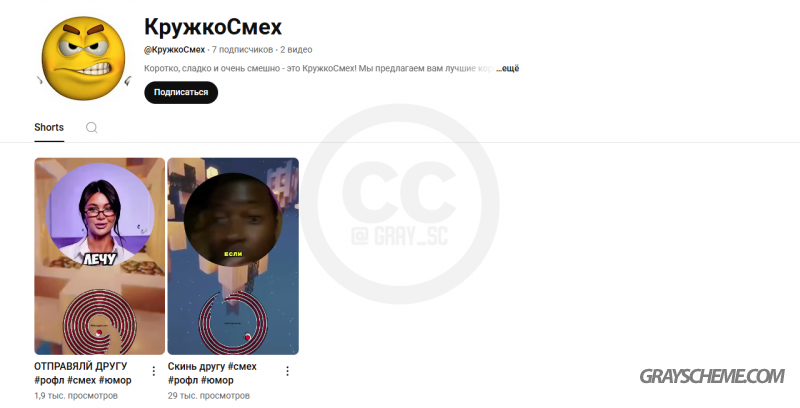Image resolution: width=800 pixels, height=408 pixels.
Task: Click the Подписаться button
Action: point(181,92)
